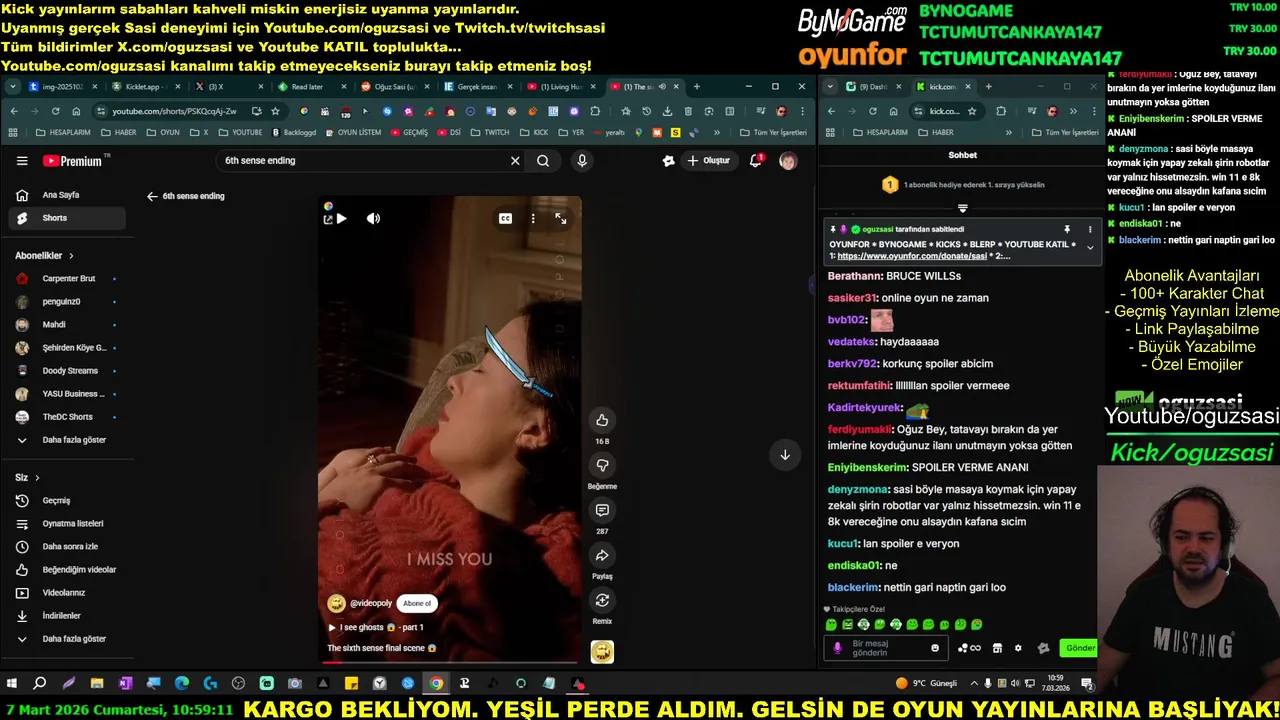Mute the Shorts video volume
The image size is (1280, 720).
click(x=373, y=218)
